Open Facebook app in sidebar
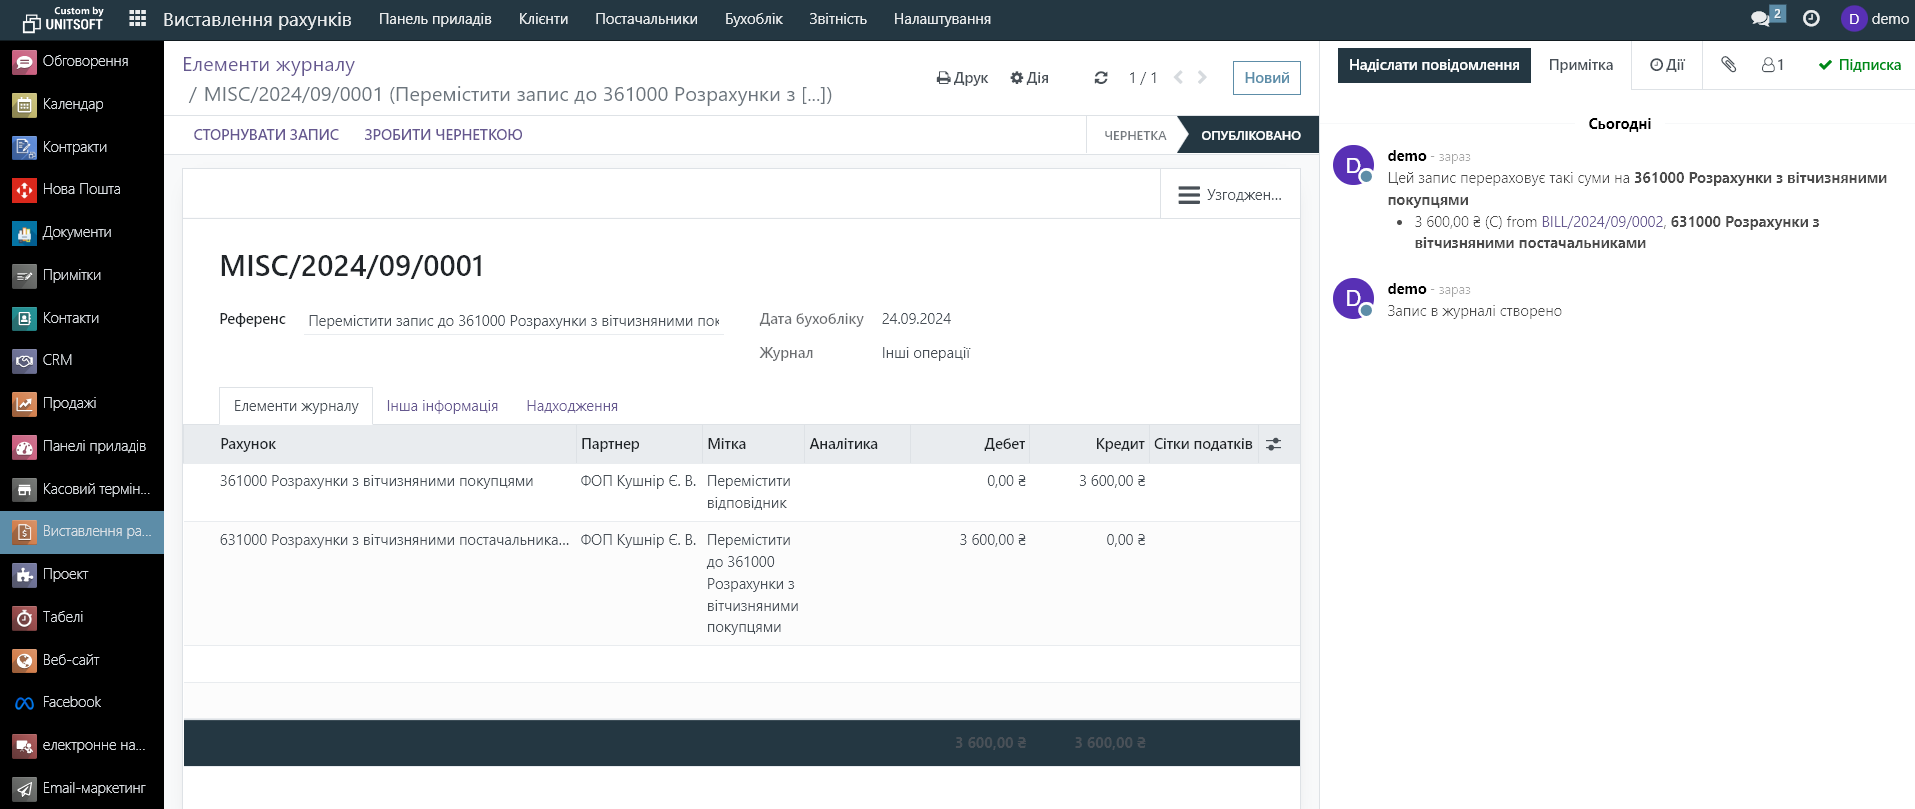 coord(71,702)
